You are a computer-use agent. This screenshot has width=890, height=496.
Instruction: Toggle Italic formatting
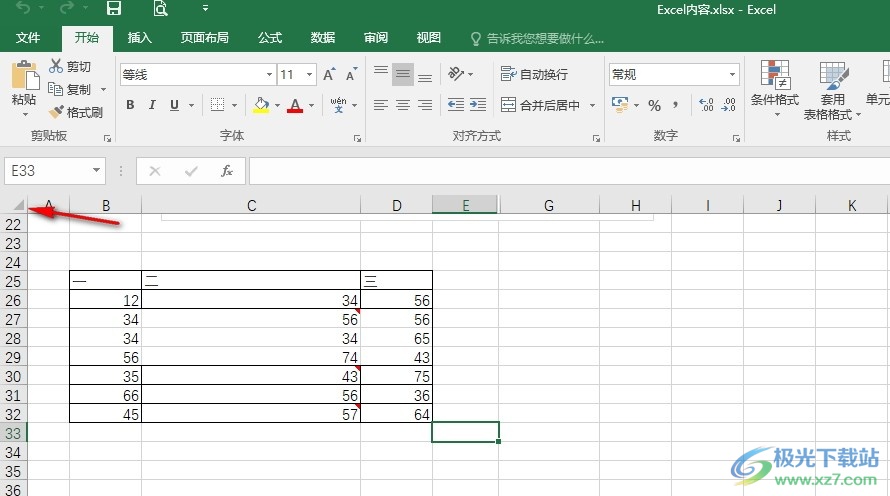coord(152,105)
